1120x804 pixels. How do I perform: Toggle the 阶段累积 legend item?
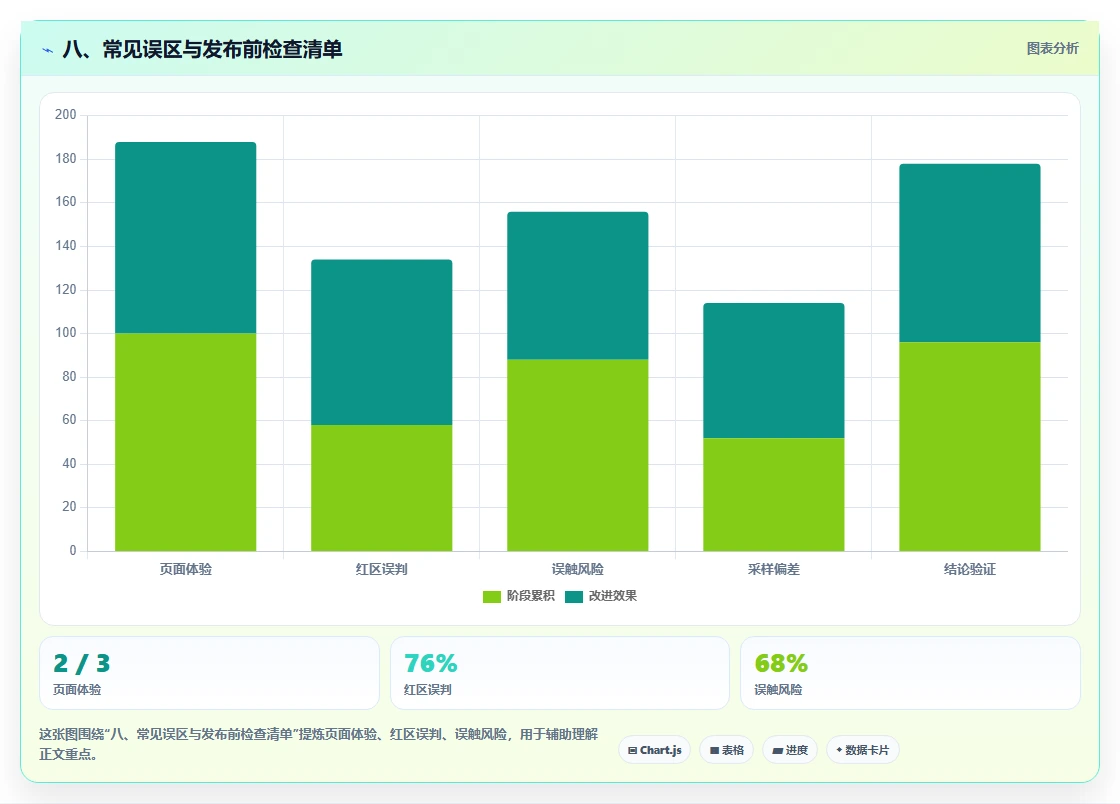pos(519,596)
